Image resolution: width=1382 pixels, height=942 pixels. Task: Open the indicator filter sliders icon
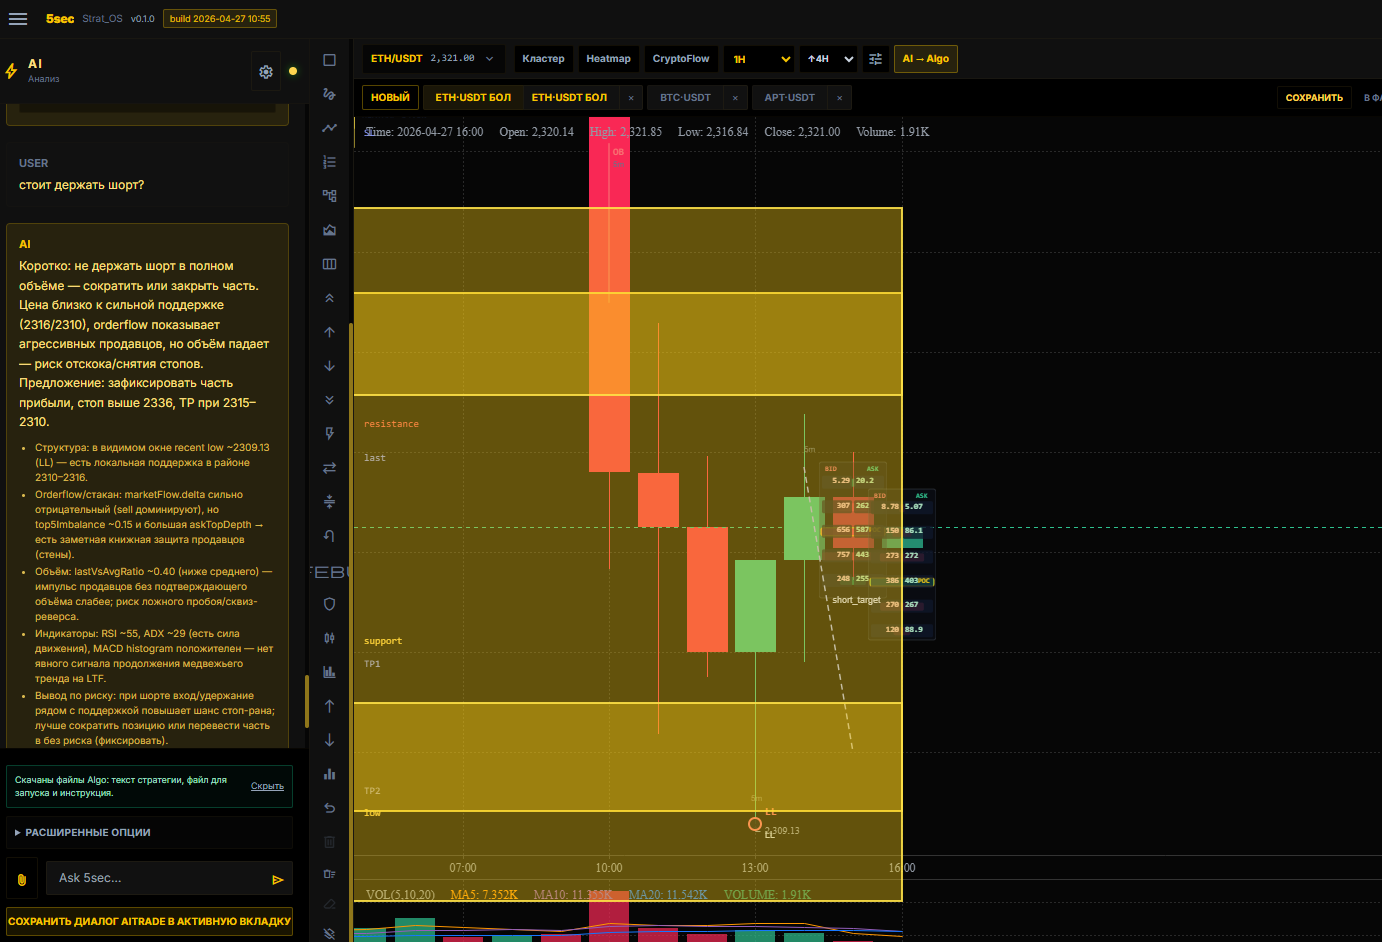point(875,58)
